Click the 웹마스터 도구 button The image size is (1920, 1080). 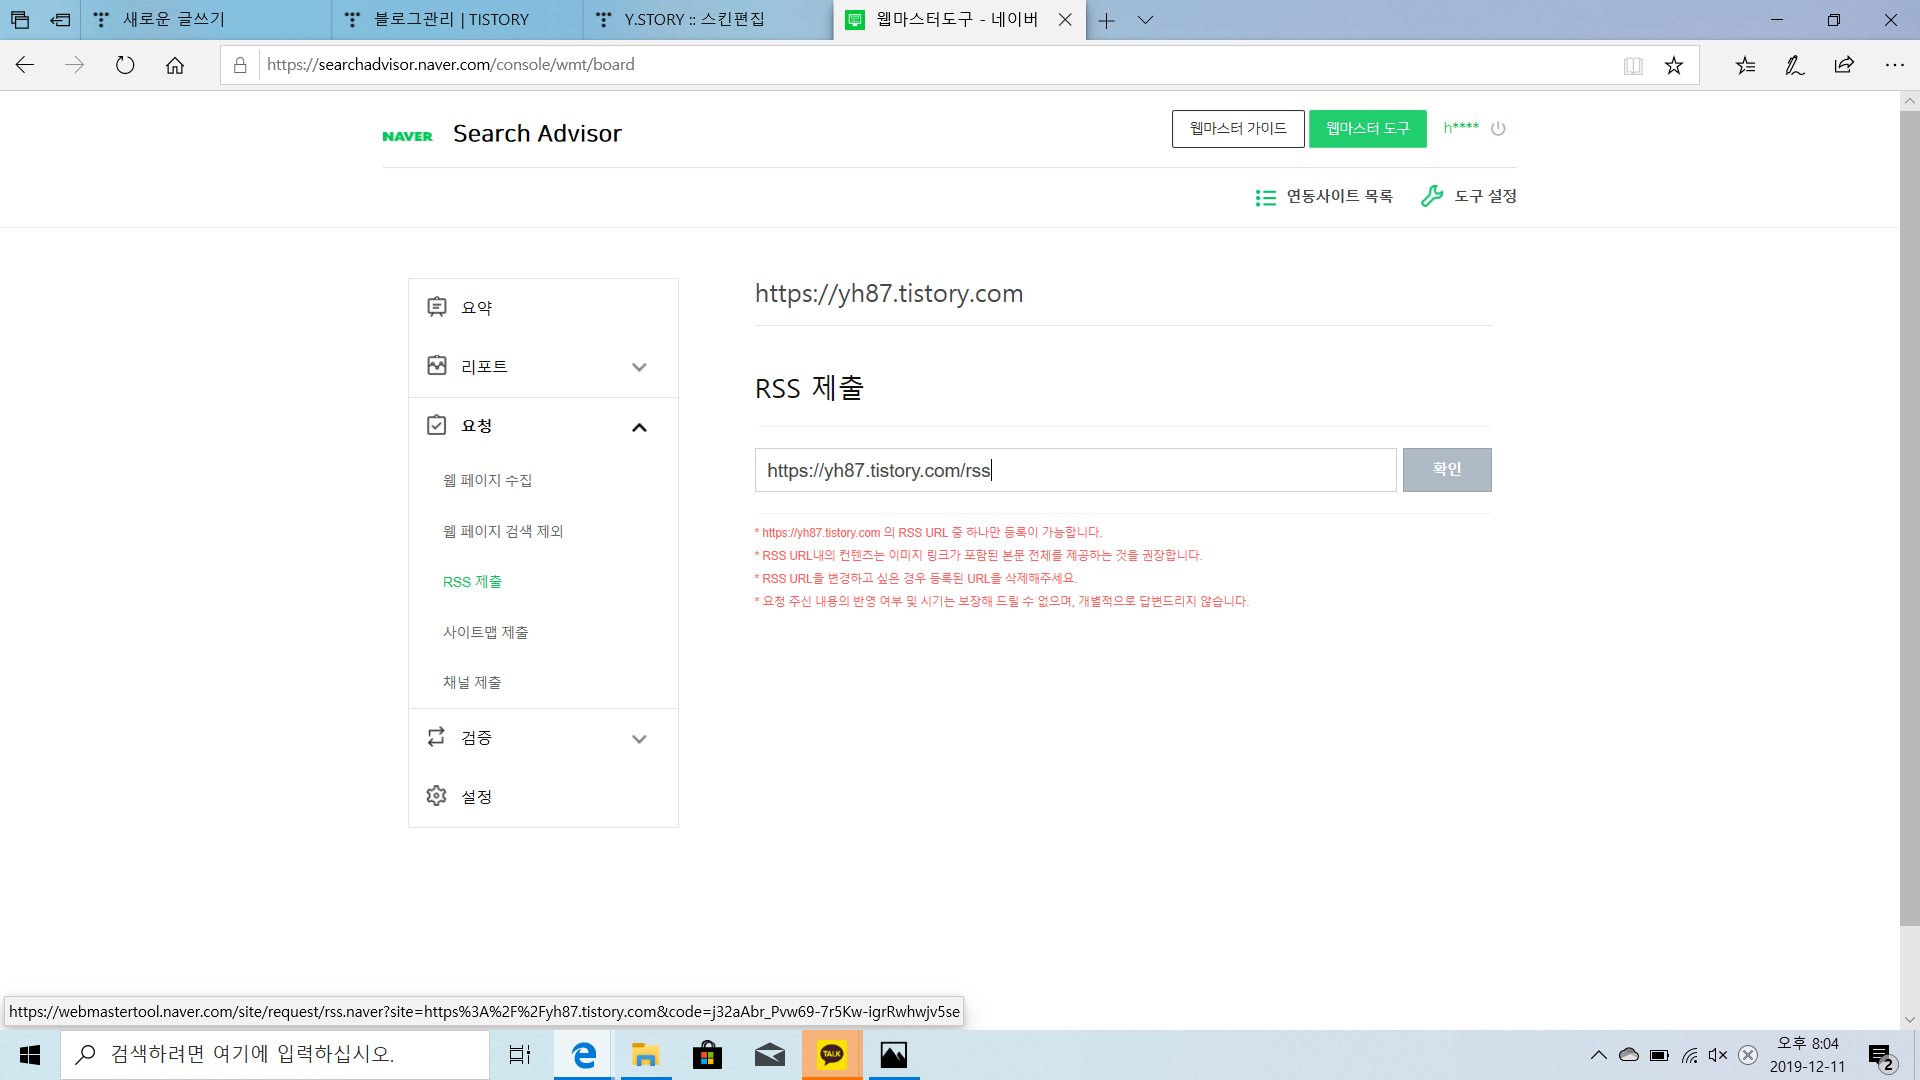[x=1368, y=128]
